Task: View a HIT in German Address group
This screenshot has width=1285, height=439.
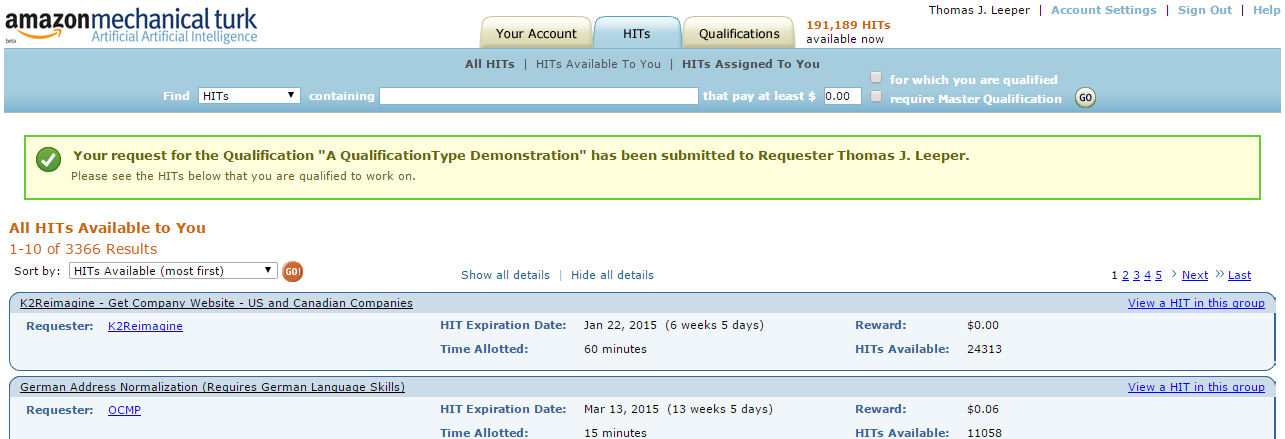Action: click(x=1196, y=387)
